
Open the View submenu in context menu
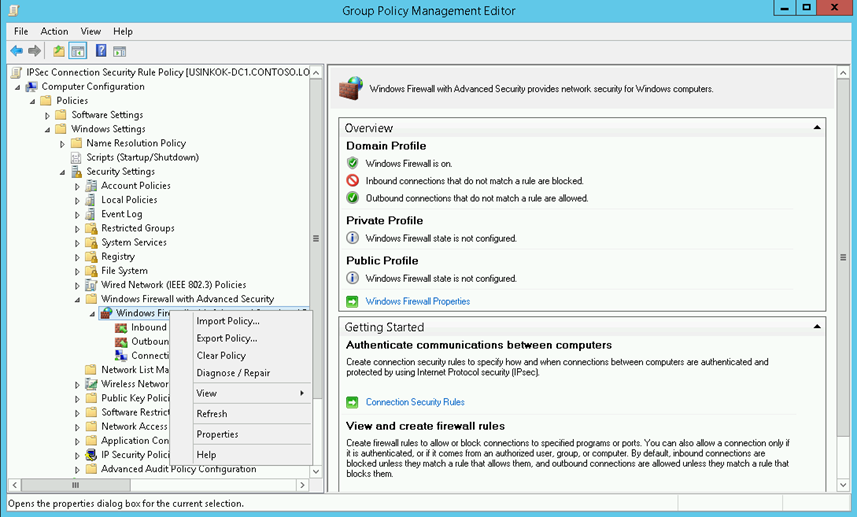pos(241,393)
